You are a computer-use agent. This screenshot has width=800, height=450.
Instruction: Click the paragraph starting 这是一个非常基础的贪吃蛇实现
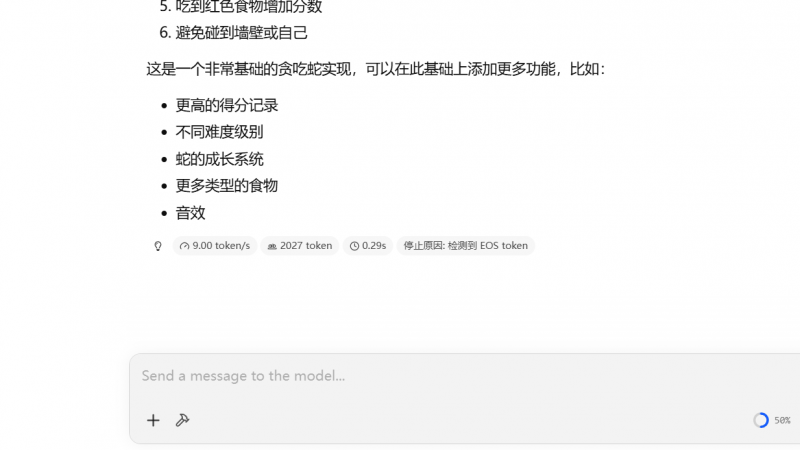376,69
